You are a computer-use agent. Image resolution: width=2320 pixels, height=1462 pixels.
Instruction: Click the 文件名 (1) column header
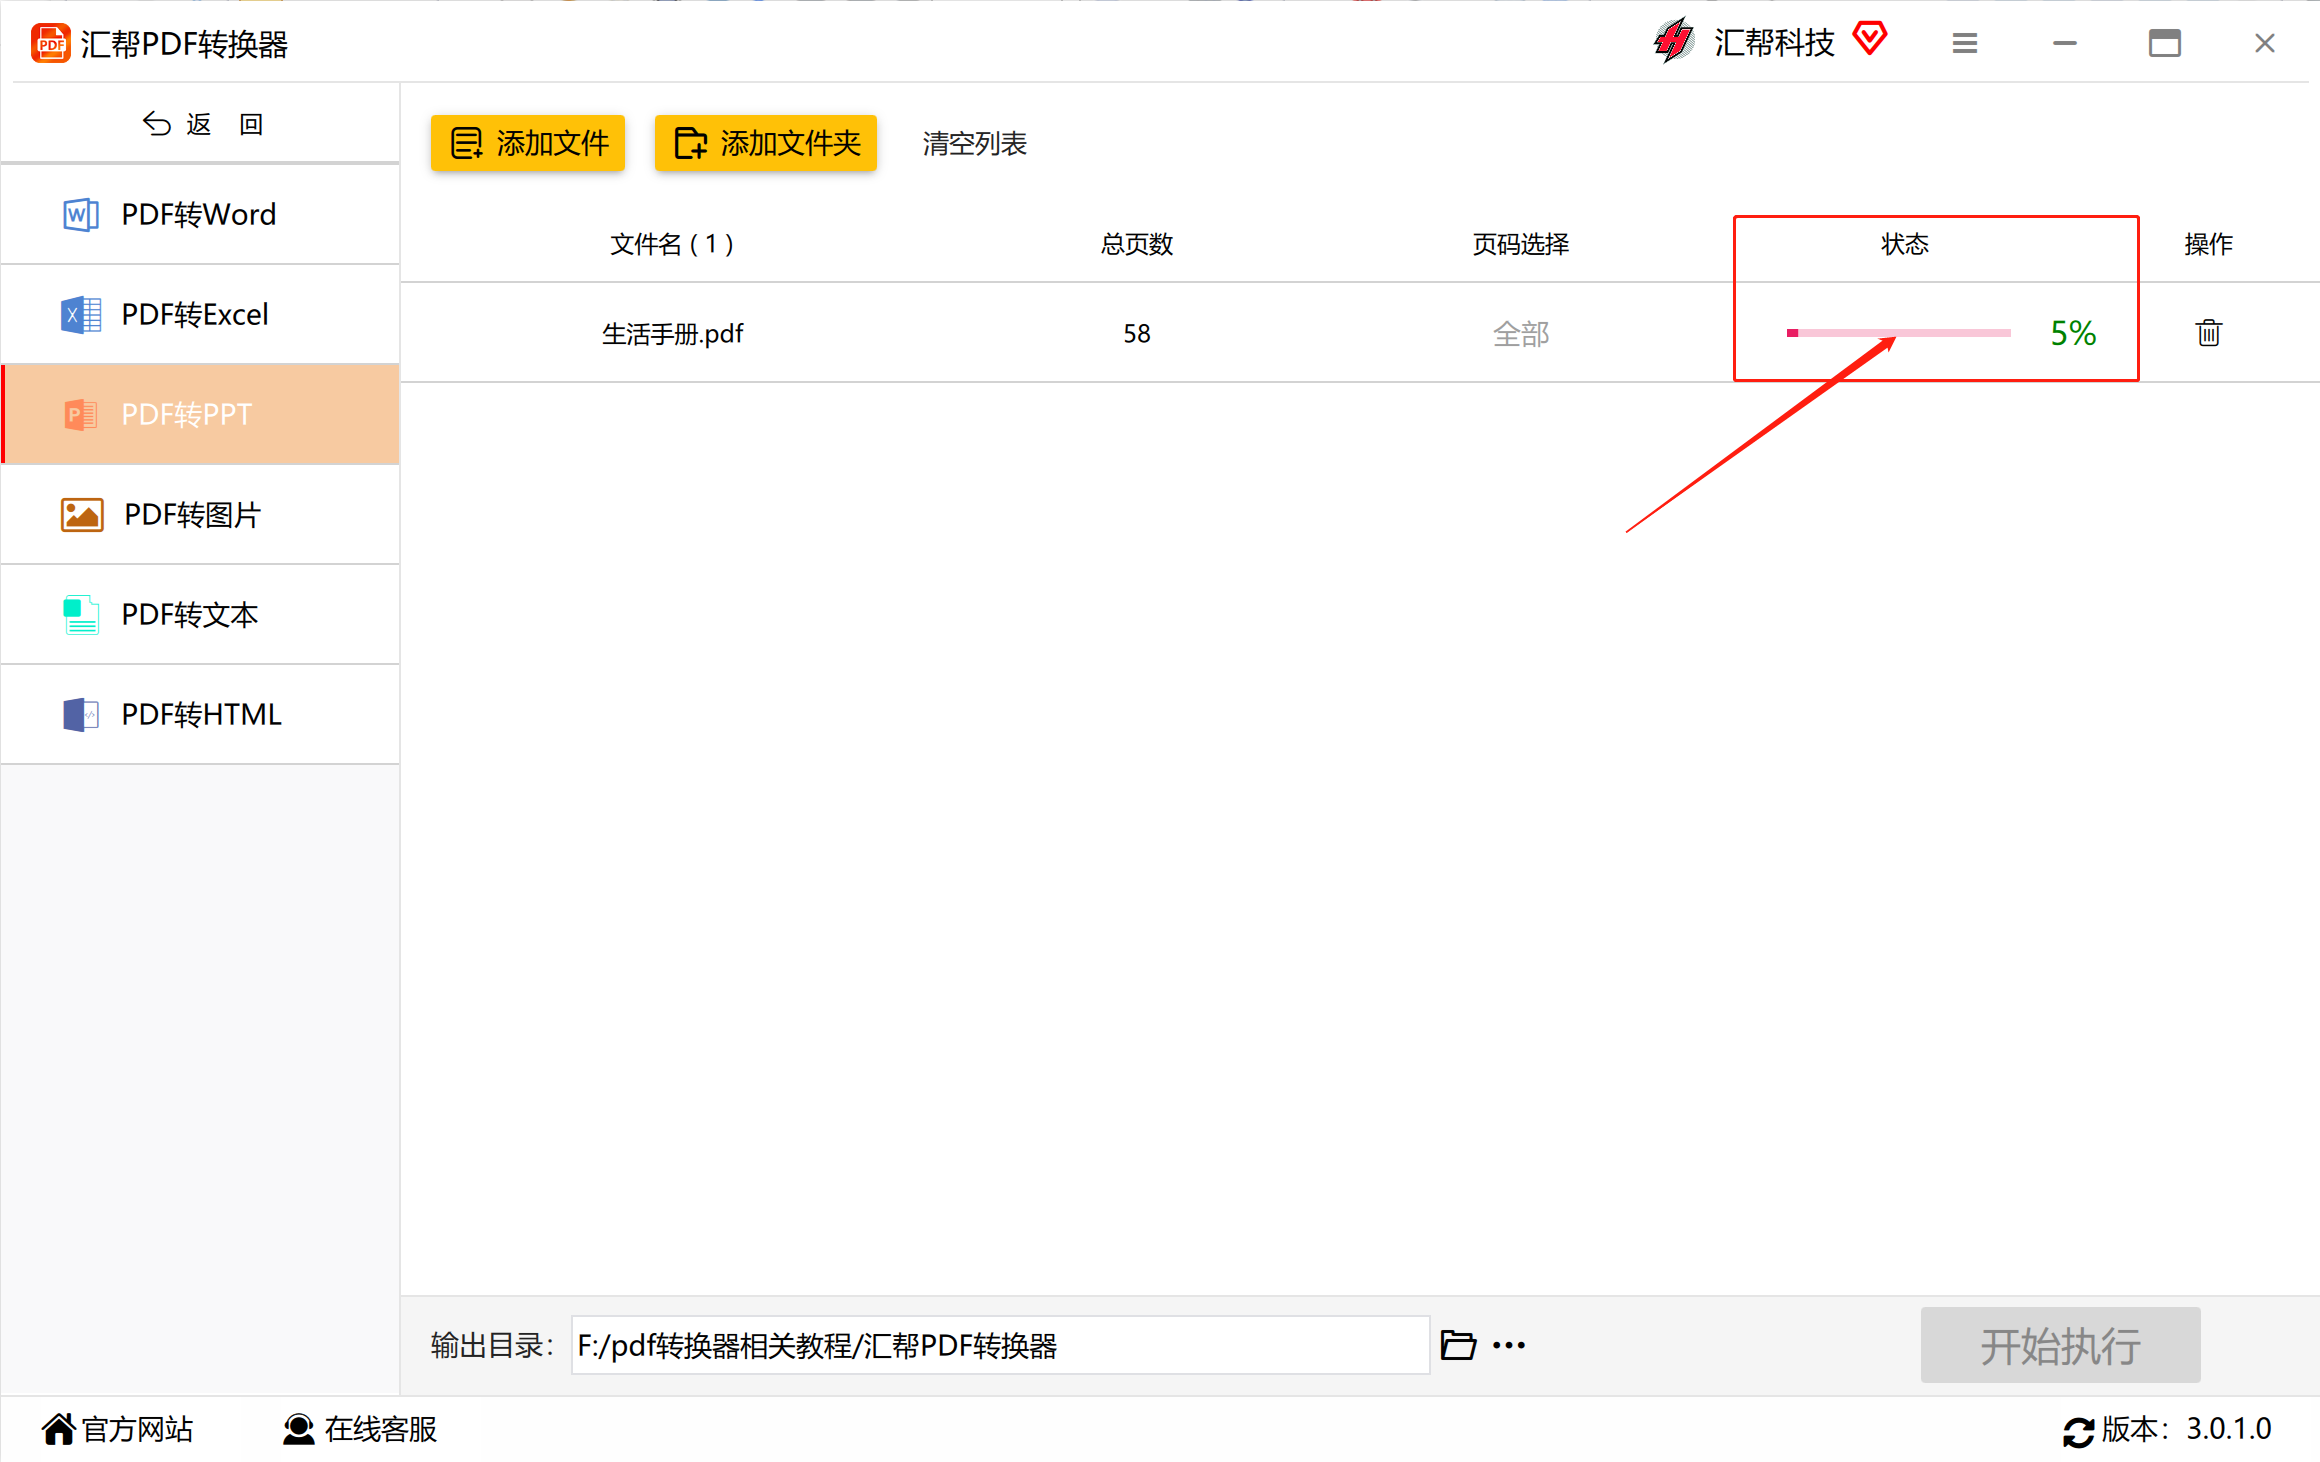point(672,244)
